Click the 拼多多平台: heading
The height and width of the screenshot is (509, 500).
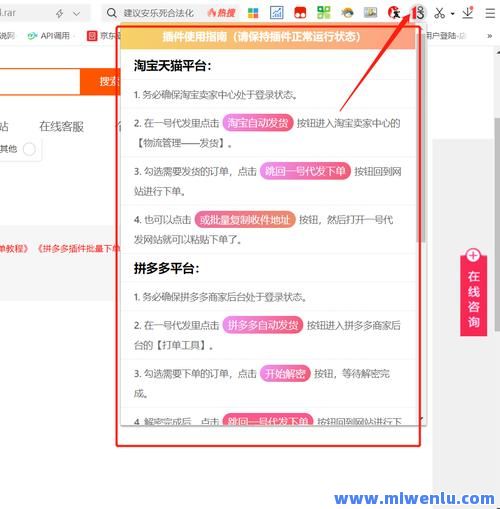[x=167, y=268]
